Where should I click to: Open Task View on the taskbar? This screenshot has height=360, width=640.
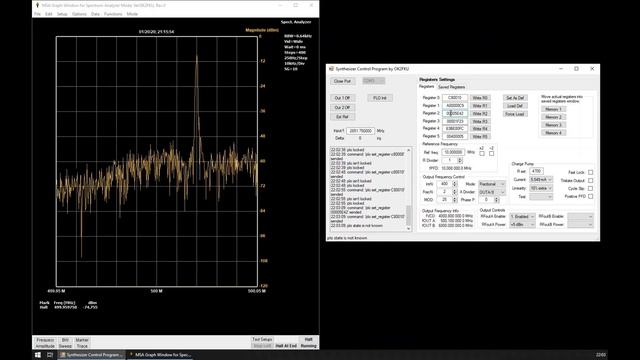click(50, 355)
